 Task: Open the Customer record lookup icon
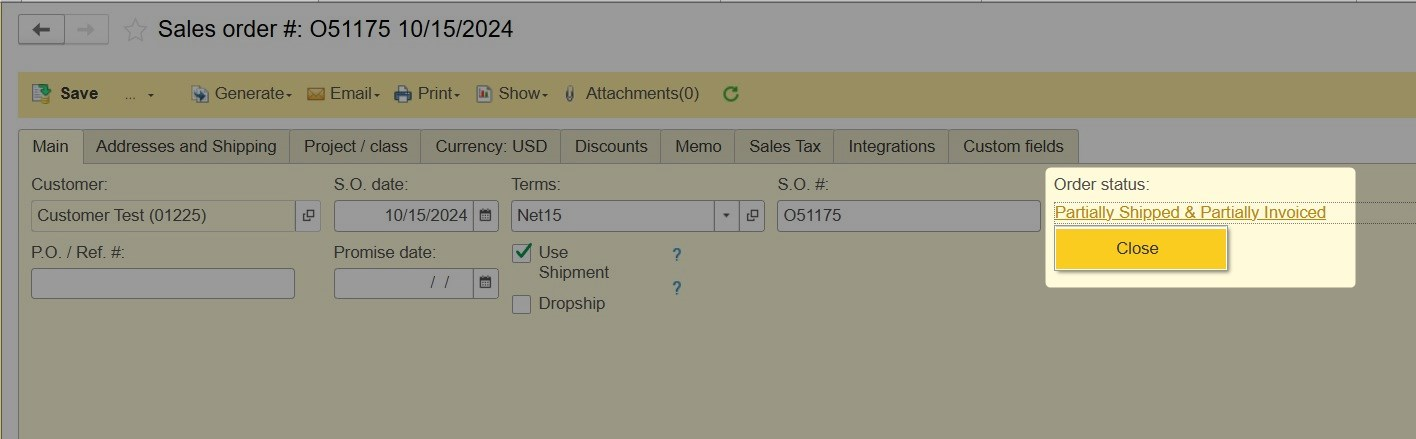pos(309,216)
